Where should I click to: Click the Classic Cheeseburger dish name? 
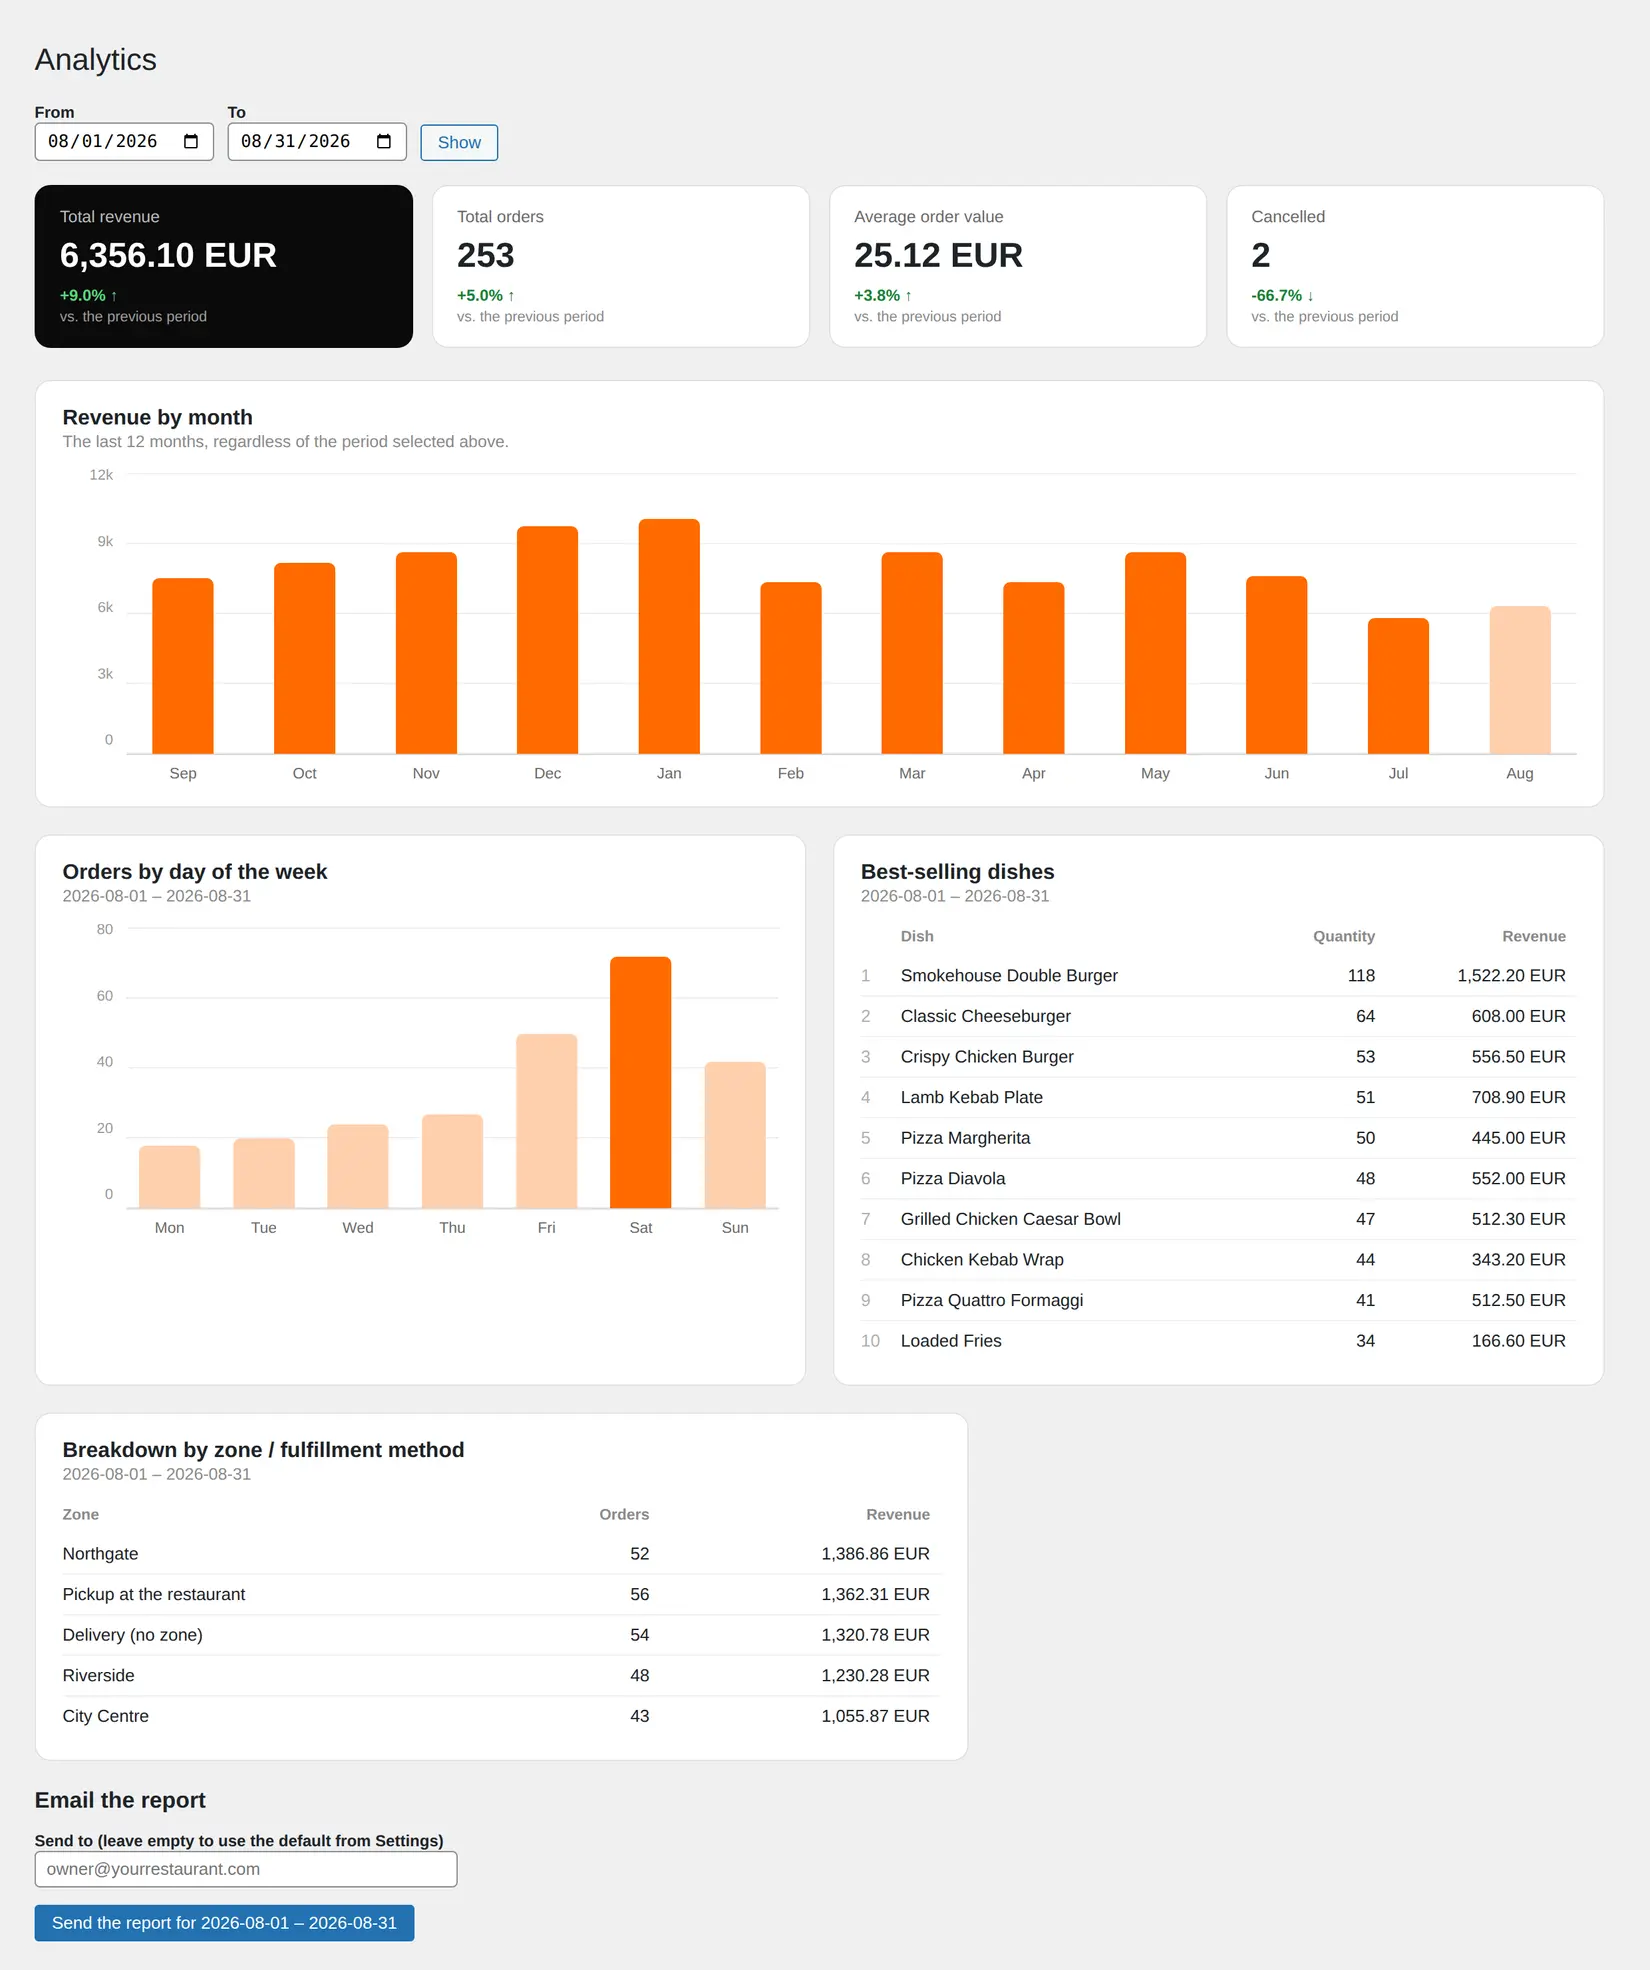(985, 1016)
